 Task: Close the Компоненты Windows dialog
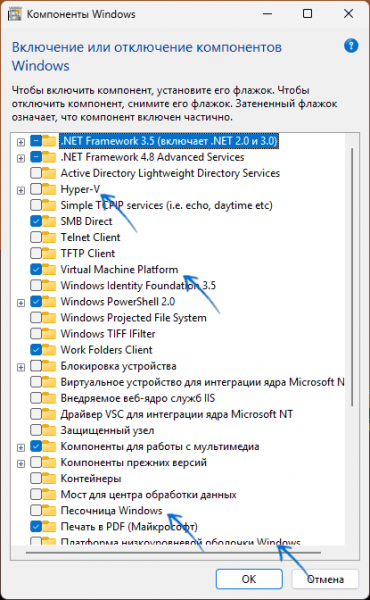click(348, 14)
